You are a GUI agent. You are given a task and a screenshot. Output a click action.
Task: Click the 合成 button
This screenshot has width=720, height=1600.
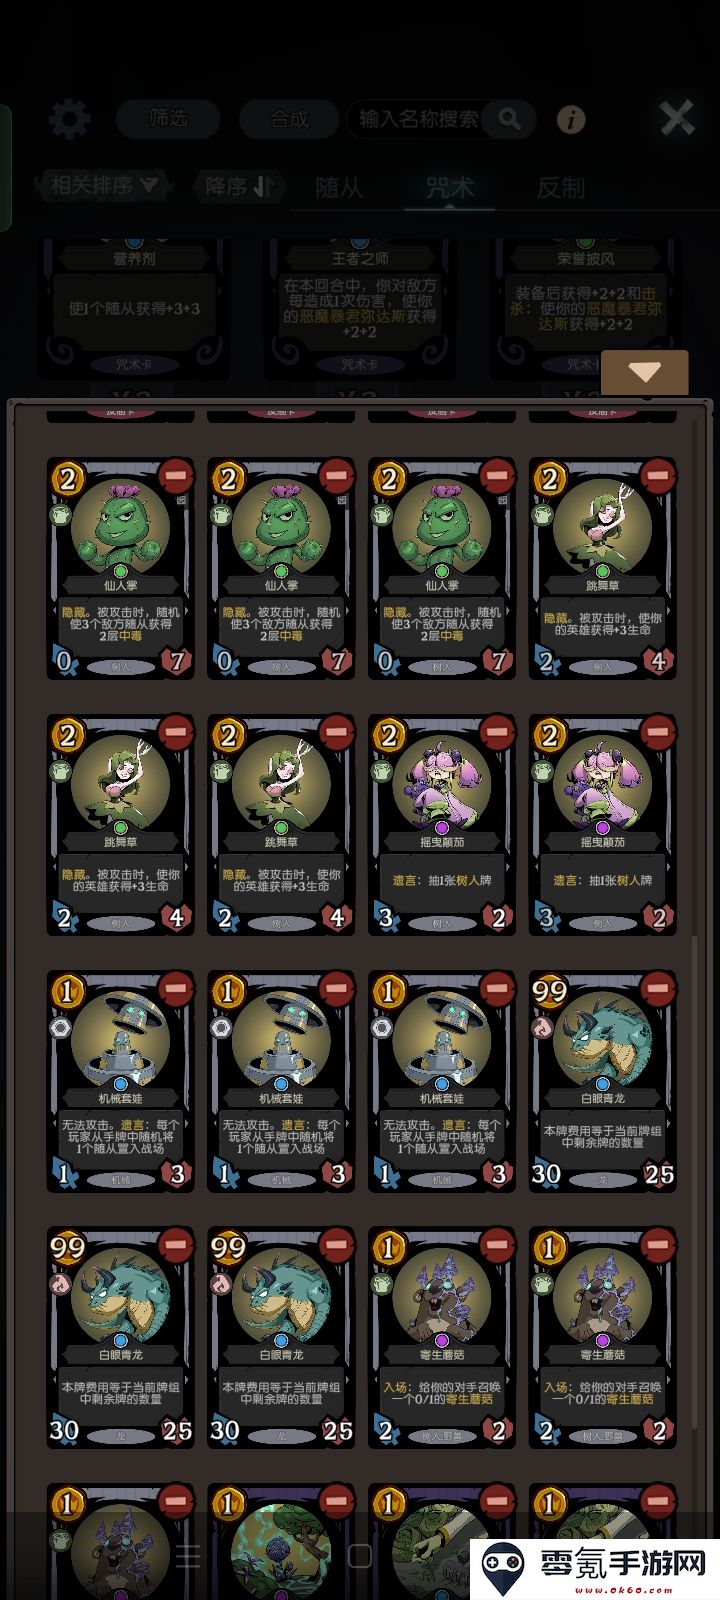coord(290,119)
